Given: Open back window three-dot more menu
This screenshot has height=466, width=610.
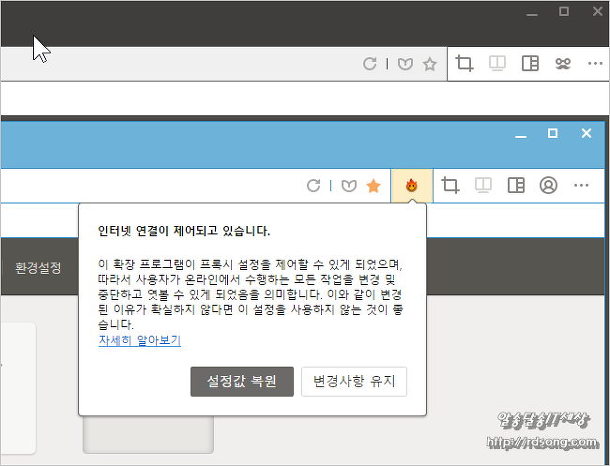Looking at the screenshot, I should (x=593, y=64).
